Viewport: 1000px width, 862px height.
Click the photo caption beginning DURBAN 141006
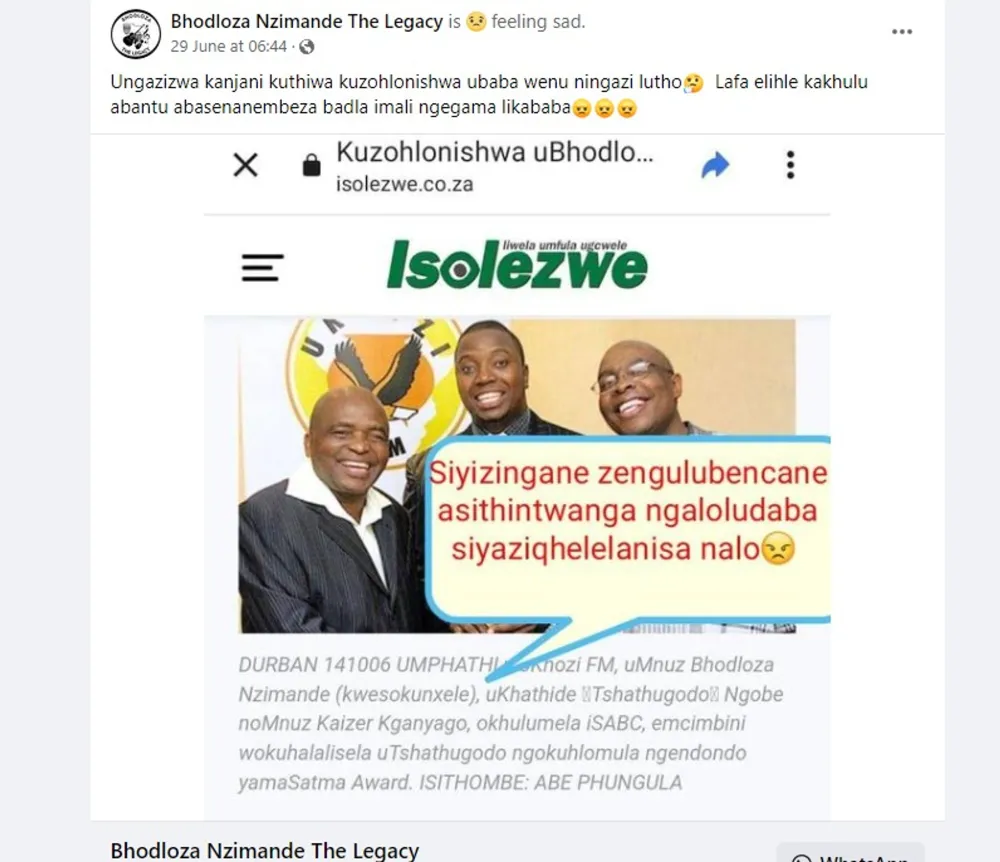point(511,724)
